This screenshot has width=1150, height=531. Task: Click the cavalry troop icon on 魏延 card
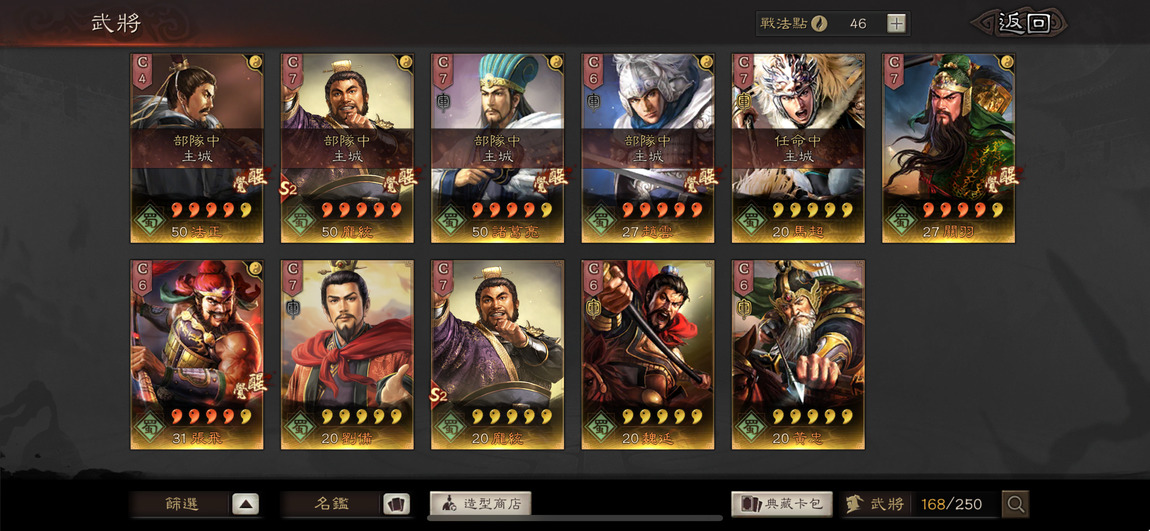point(593,309)
